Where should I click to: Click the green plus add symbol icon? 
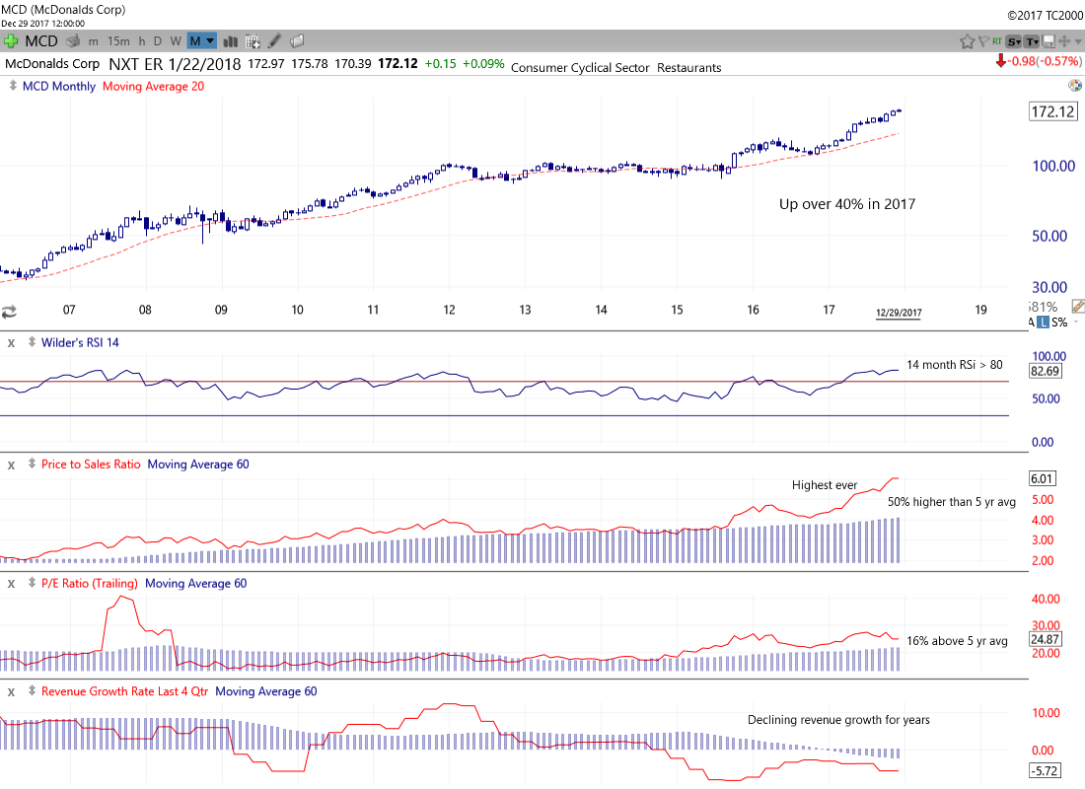click(x=11, y=41)
